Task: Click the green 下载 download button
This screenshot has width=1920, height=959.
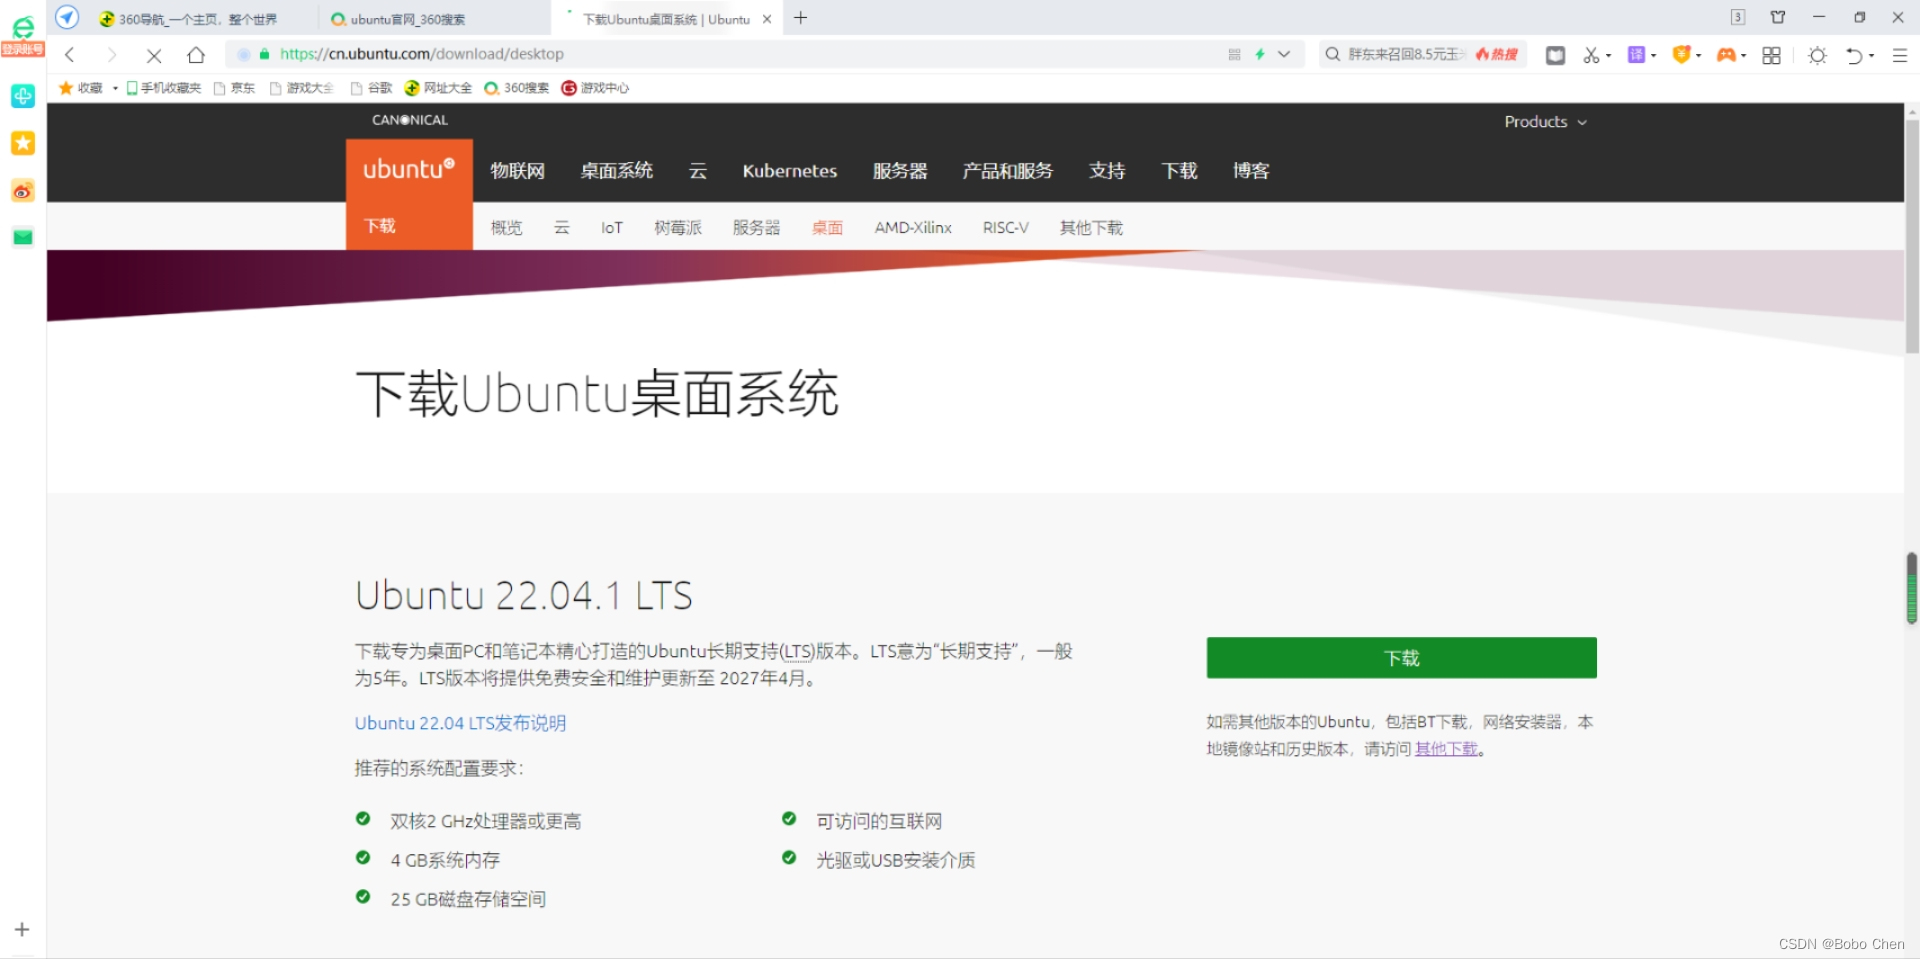Action: tap(1401, 658)
